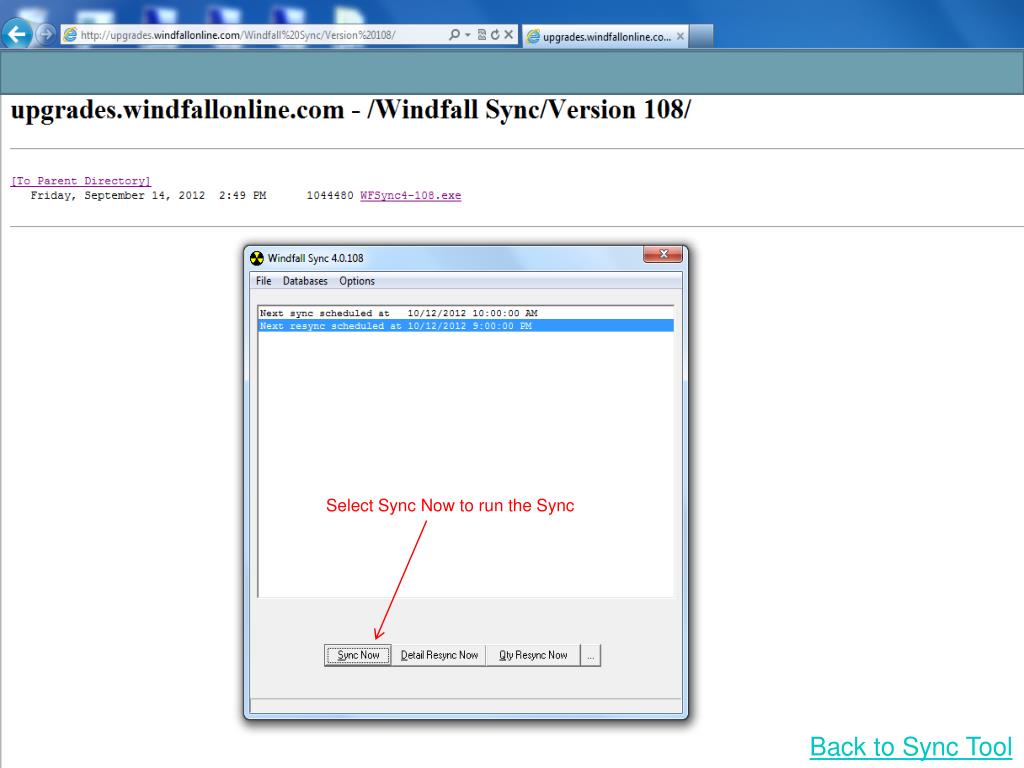Click the stop loading X icon in address bar
The width and height of the screenshot is (1024, 768).
coord(509,35)
